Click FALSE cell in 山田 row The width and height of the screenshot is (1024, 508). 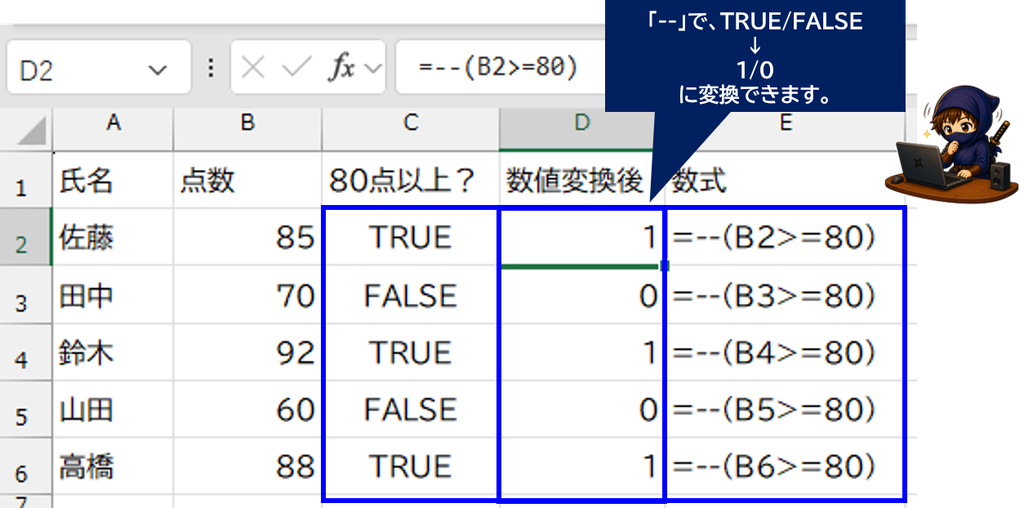coord(410,409)
